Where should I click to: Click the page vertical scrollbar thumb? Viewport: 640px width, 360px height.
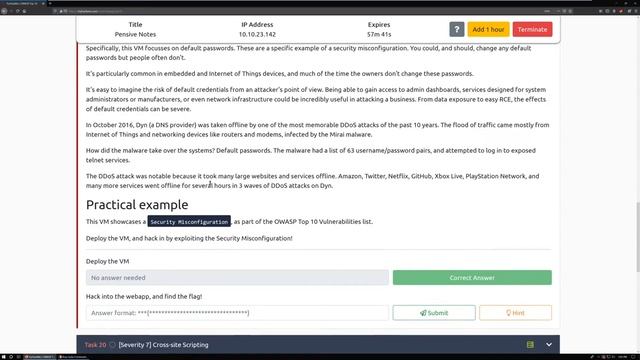(x=638, y=237)
